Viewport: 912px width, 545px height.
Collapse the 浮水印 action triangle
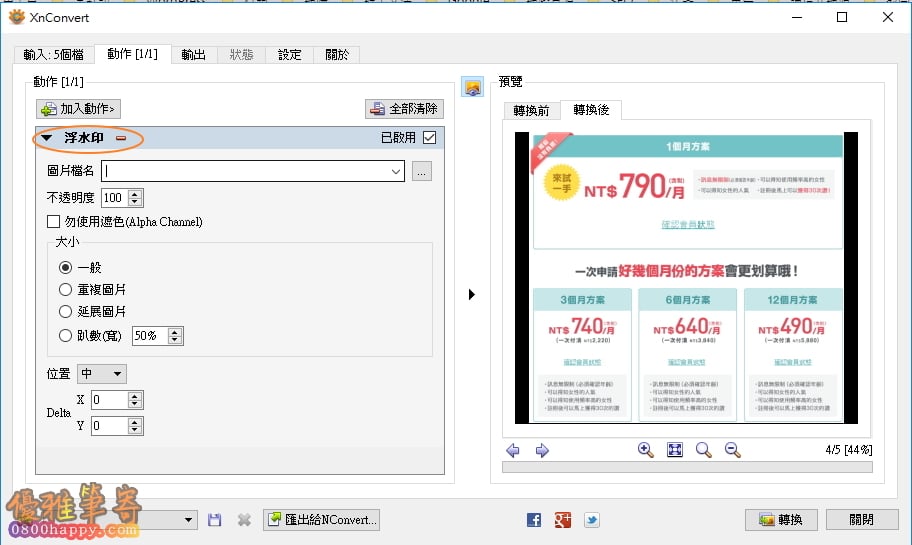click(47, 138)
